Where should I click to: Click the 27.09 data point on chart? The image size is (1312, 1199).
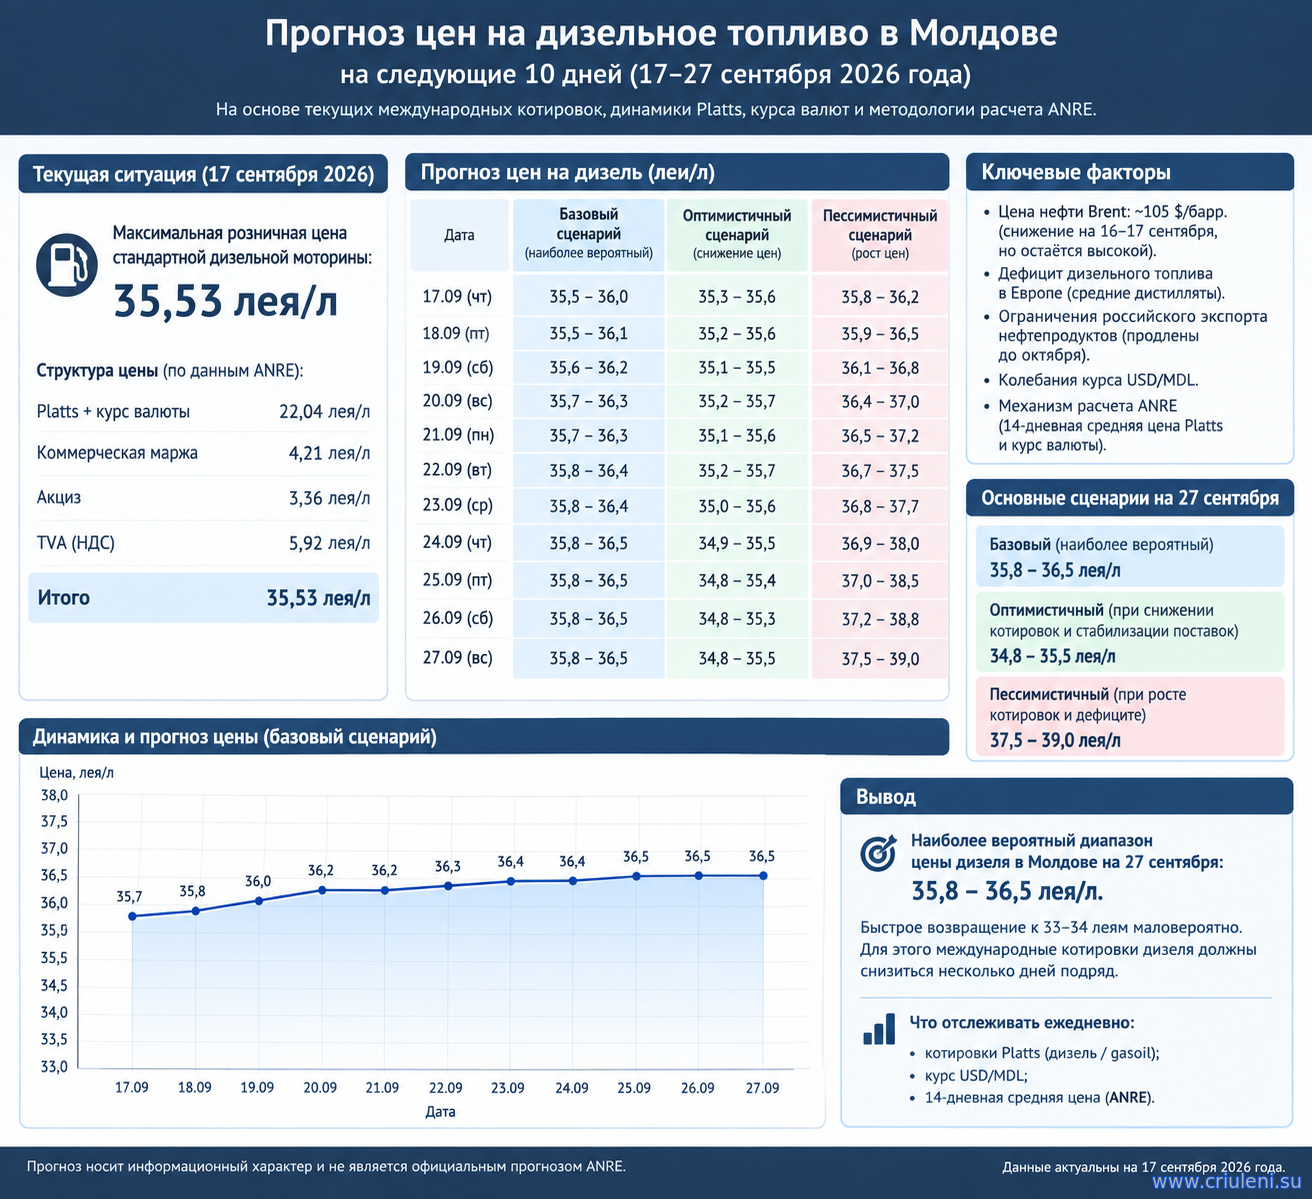[x=763, y=875]
